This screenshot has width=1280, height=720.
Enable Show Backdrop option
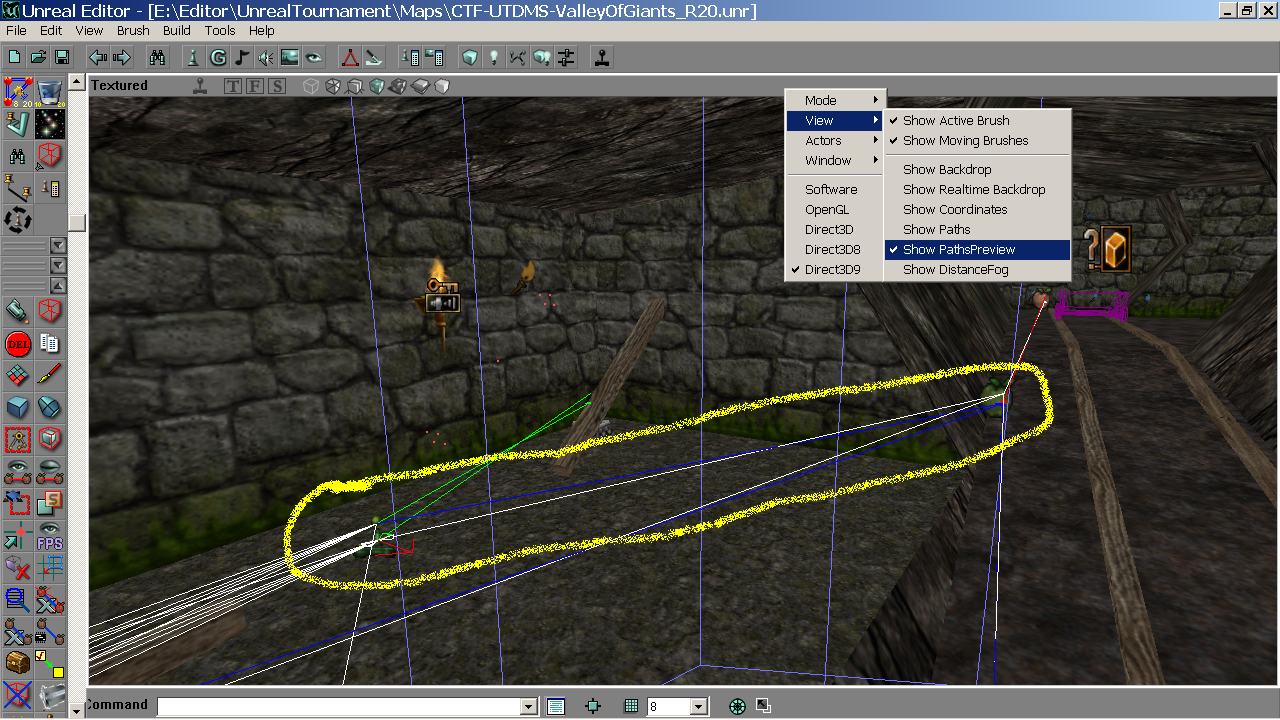[978, 169]
